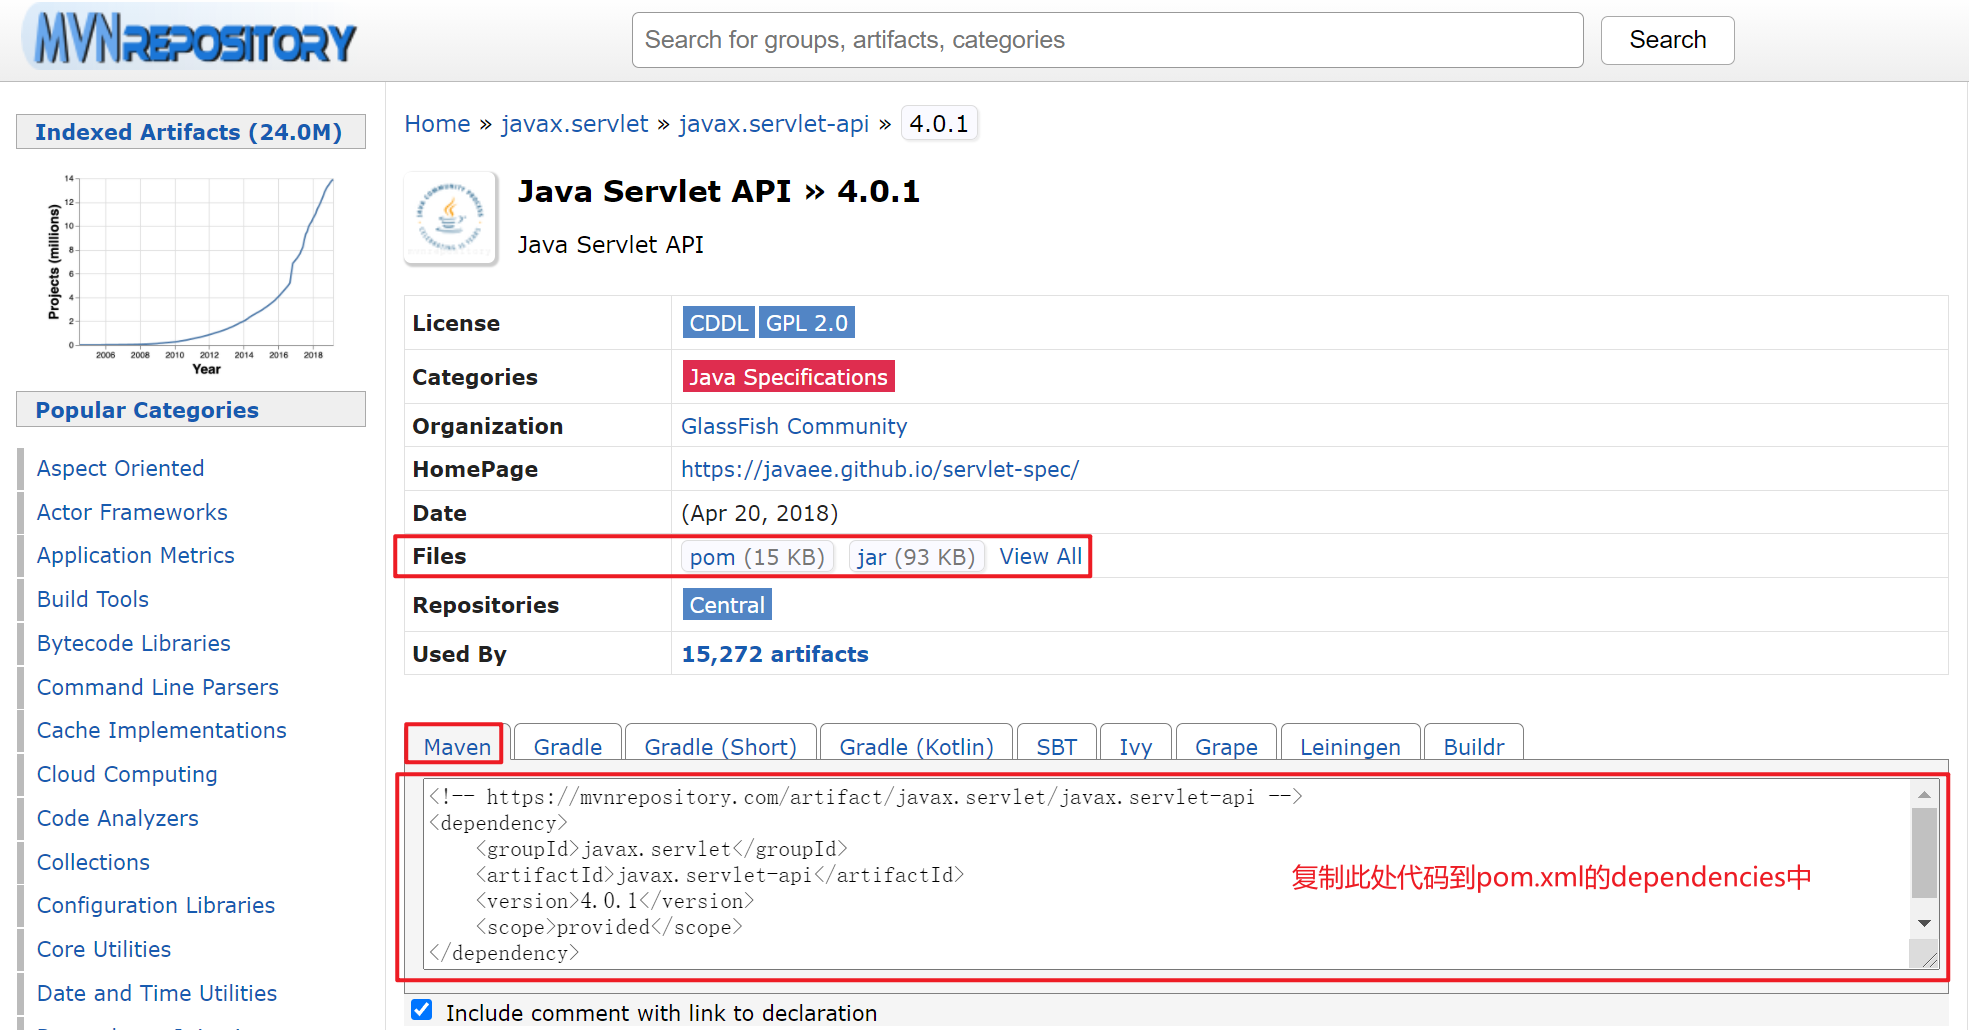The width and height of the screenshot is (1969, 1030).
Task: Click the 4.0.1 version breadcrumb label
Action: click(939, 124)
